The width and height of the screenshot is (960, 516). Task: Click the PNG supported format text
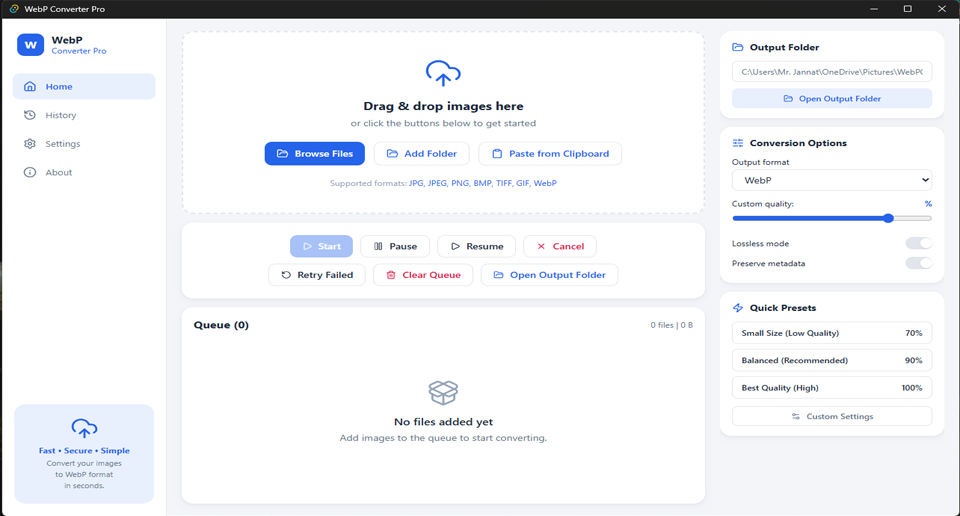click(x=460, y=183)
